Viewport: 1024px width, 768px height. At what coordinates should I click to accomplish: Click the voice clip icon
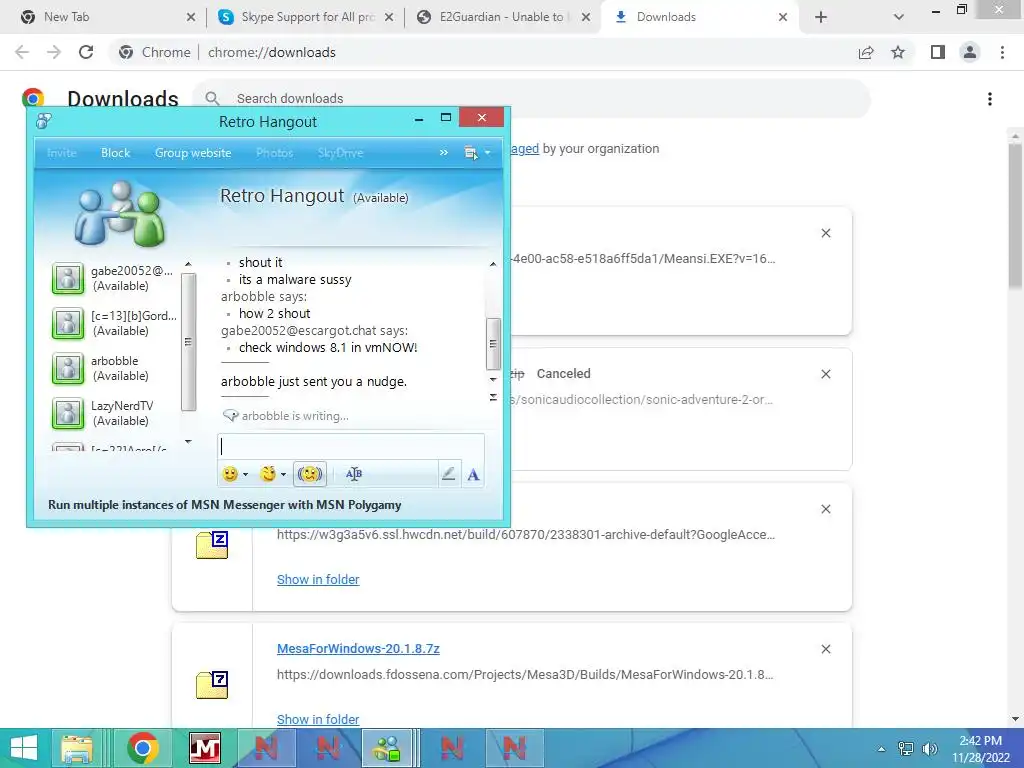354,474
